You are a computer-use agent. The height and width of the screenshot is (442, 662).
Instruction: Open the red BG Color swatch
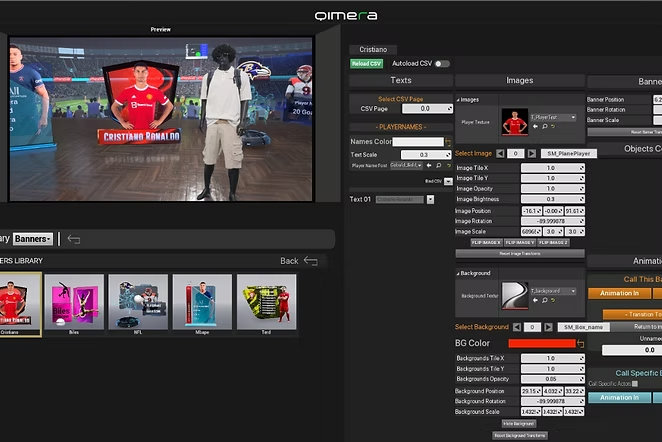[542, 344]
